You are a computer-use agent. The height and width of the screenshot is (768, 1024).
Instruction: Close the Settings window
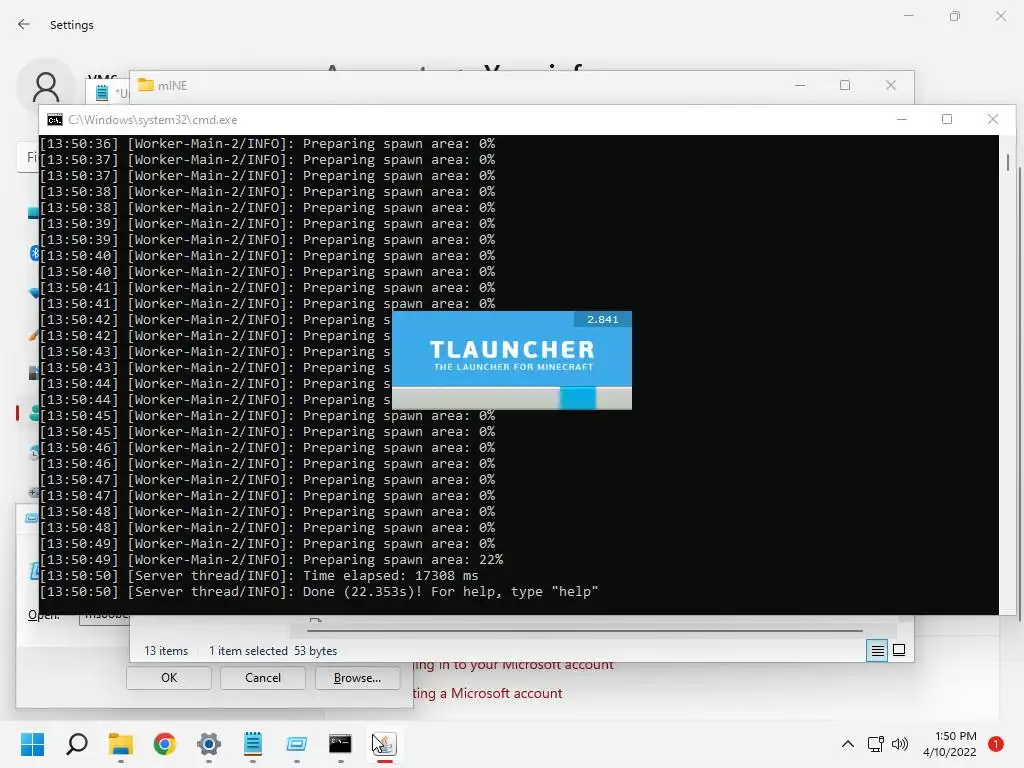tap(1000, 16)
